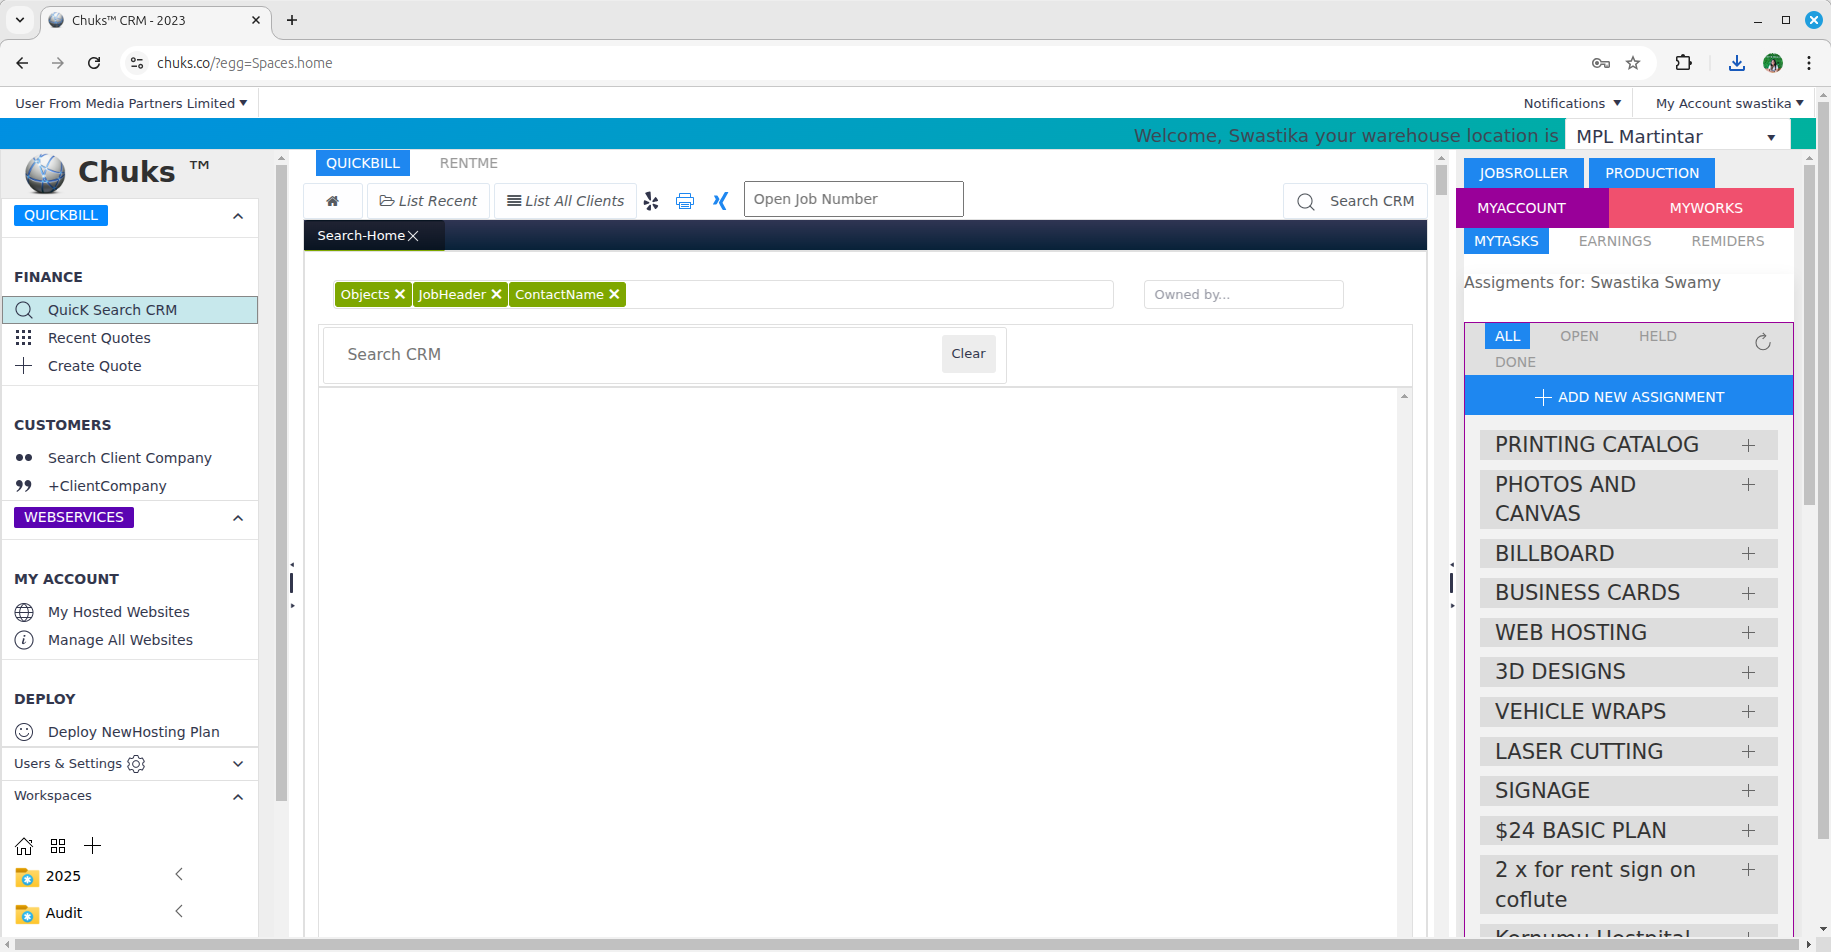Open the workspaces grid view icon
1831x952 pixels.
[x=58, y=846]
